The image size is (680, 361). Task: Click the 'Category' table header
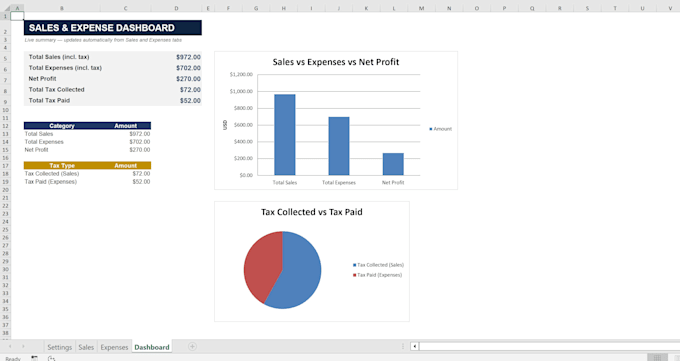pyautogui.click(x=62, y=126)
